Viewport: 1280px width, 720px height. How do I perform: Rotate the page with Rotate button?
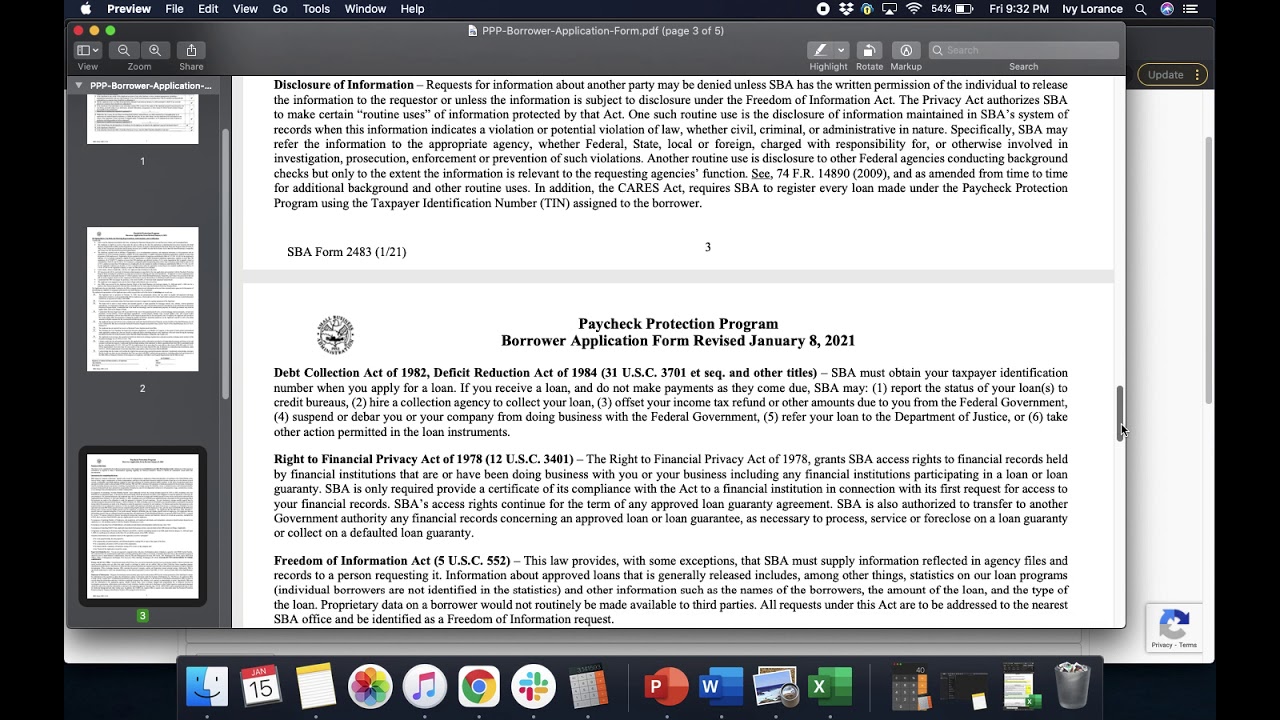[x=869, y=50]
